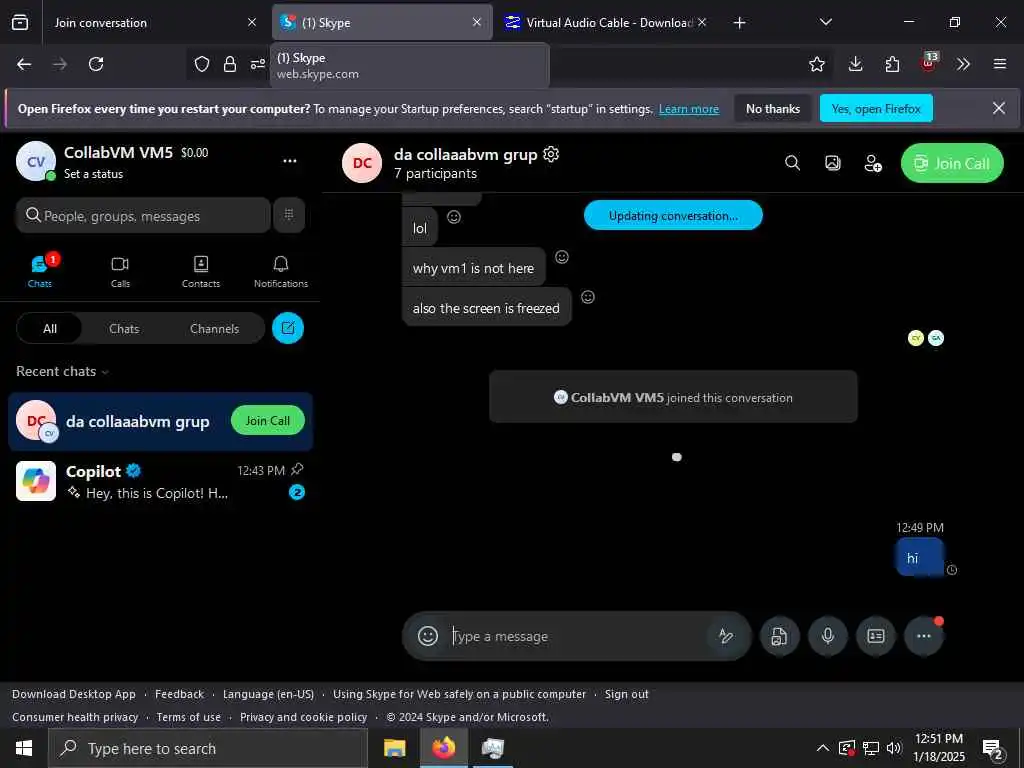Image resolution: width=1024 pixels, height=768 pixels.
Task: Switch to Virtual Audio Cable browser tab
Action: (x=605, y=22)
